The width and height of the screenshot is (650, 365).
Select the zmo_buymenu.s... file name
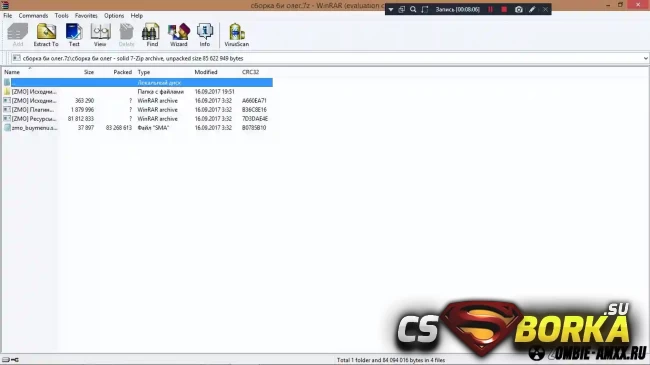(34, 128)
